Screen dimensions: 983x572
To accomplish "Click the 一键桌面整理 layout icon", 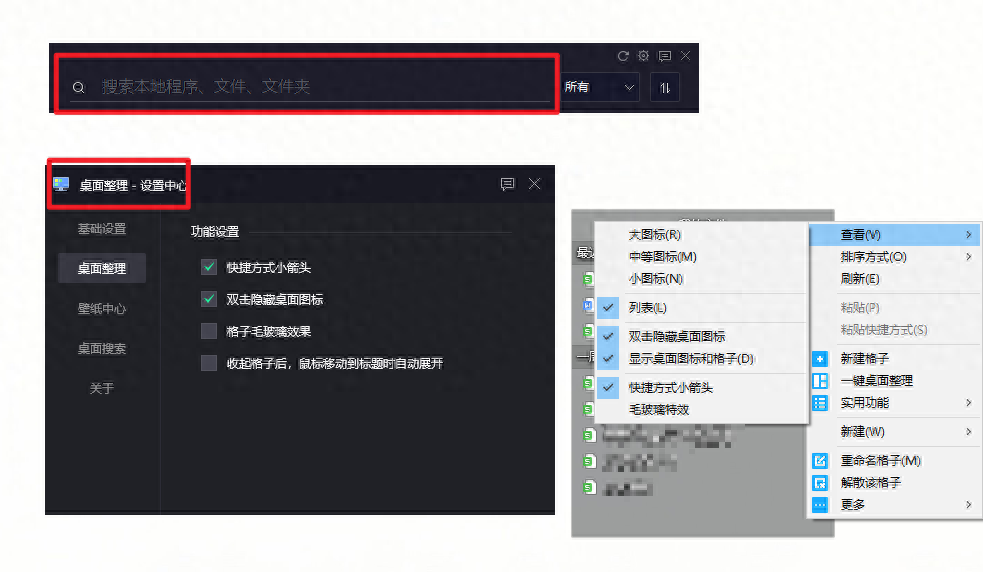I will pyautogui.click(x=820, y=381).
